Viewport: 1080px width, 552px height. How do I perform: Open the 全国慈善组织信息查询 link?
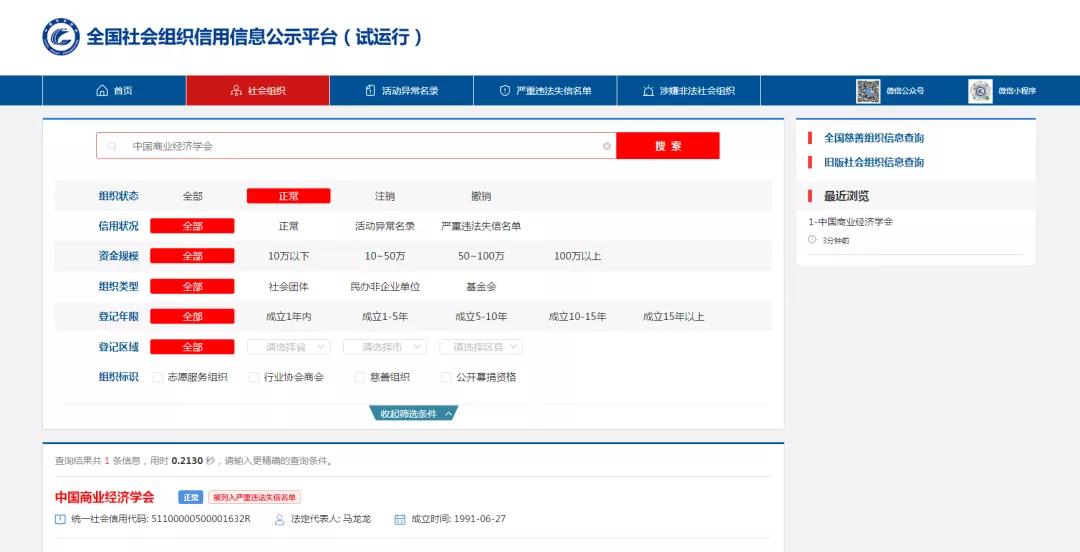[874, 138]
